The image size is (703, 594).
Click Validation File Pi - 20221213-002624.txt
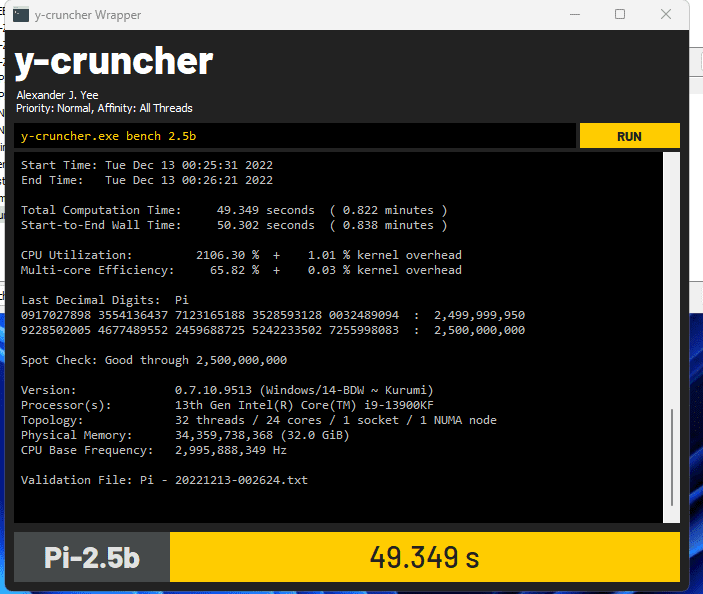164,480
